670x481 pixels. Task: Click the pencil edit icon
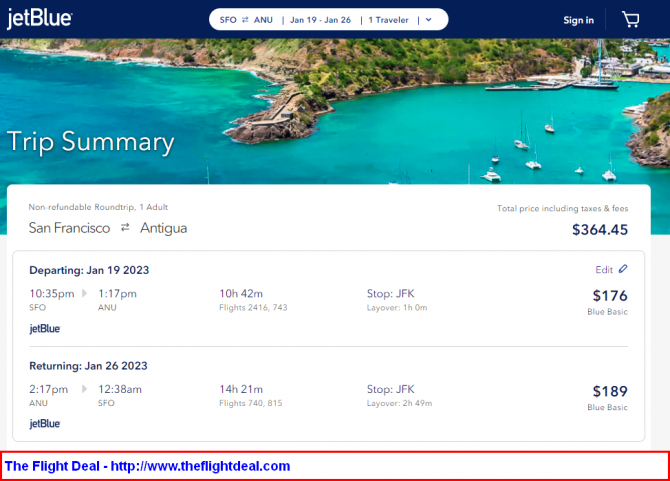pyautogui.click(x=623, y=269)
